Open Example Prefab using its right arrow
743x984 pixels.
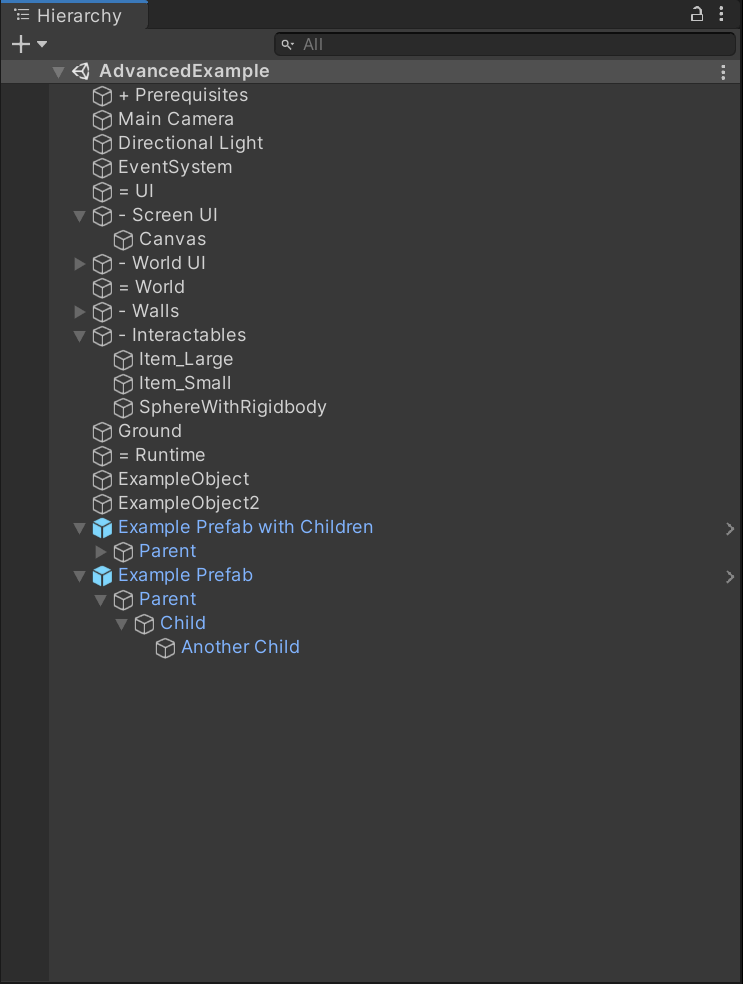tap(730, 576)
